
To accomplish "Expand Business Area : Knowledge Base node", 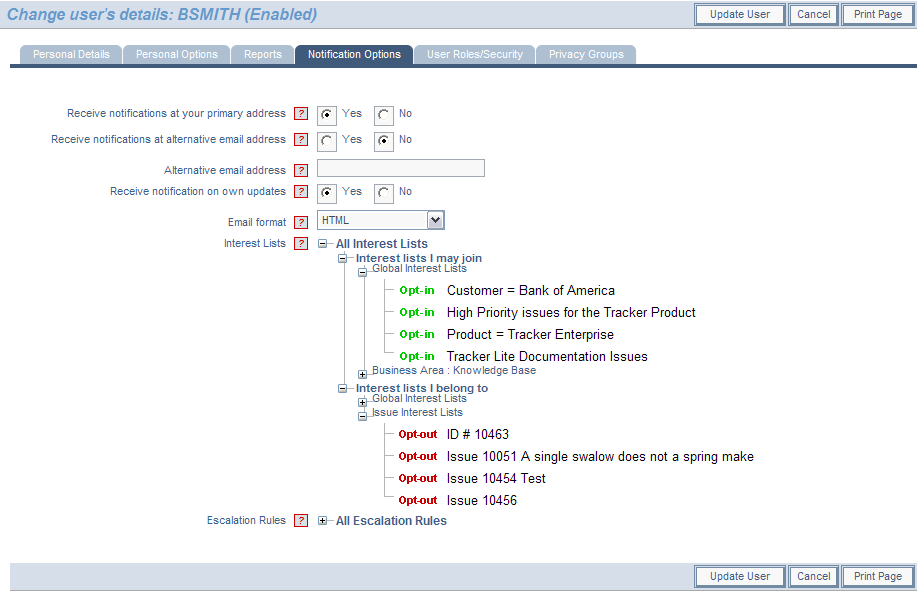I will 363,373.
